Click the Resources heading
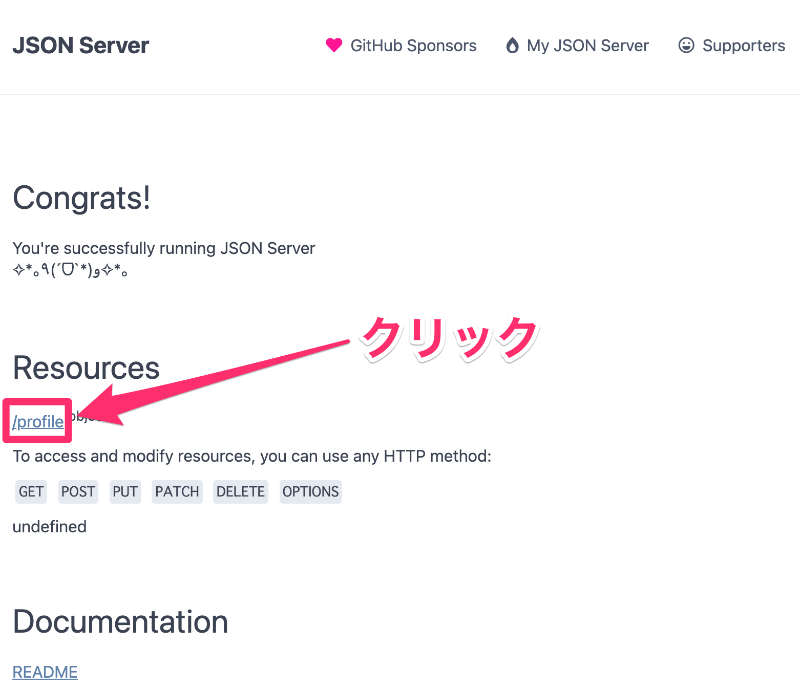The height and width of the screenshot is (691, 800). pyautogui.click(x=86, y=368)
